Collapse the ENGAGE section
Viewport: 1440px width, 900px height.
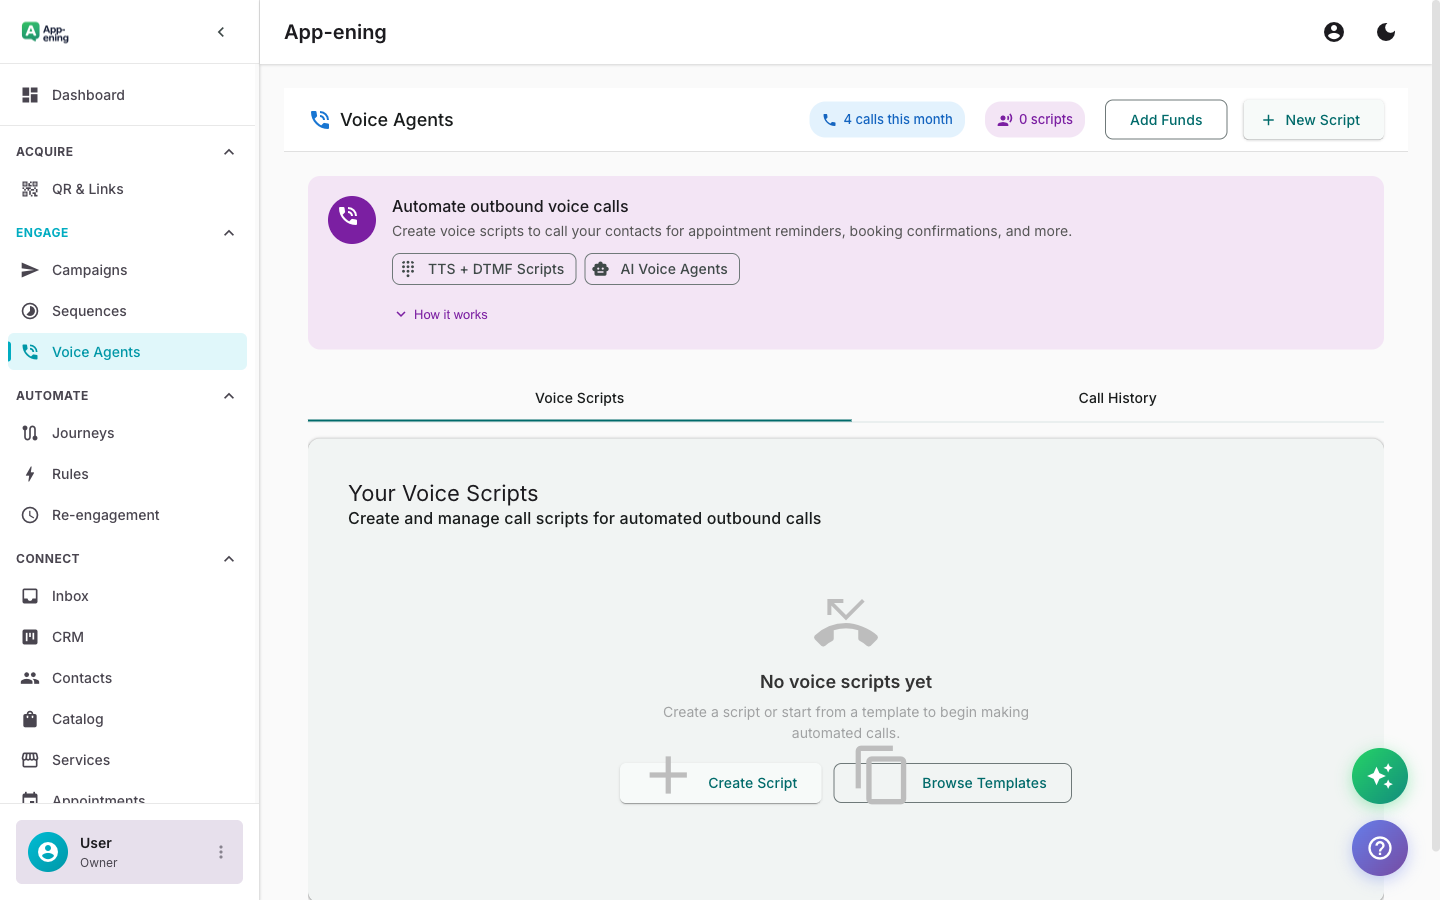[228, 232]
